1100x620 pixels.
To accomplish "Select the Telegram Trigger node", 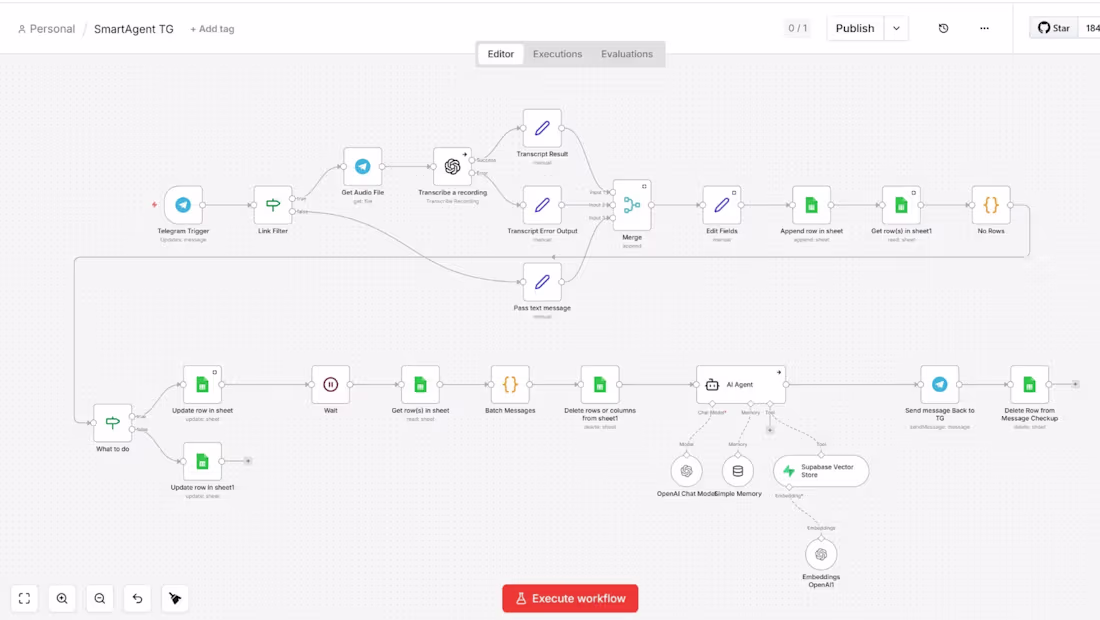I will pyautogui.click(x=183, y=205).
